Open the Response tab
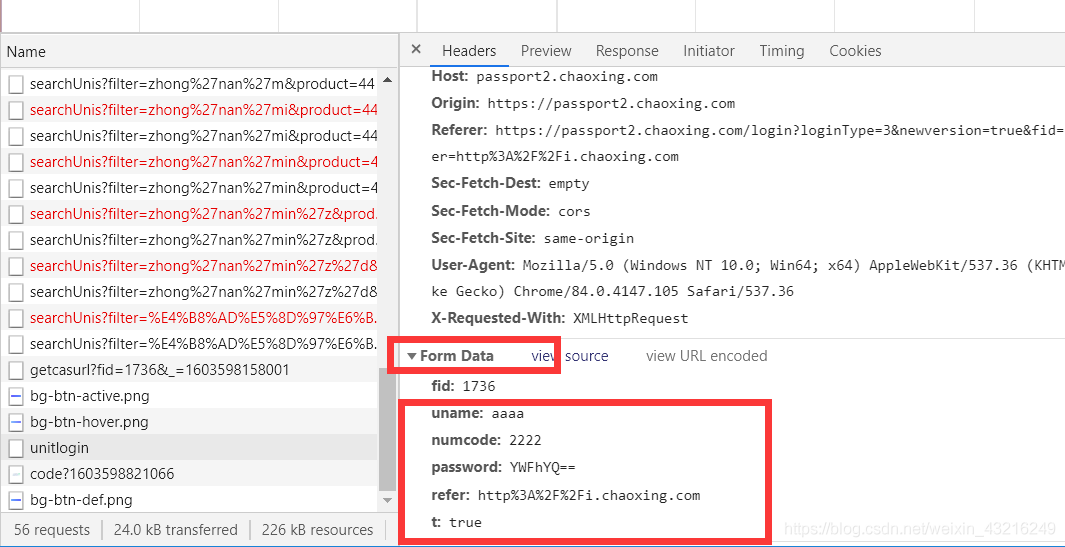The width and height of the screenshot is (1065, 547). (627, 51)
